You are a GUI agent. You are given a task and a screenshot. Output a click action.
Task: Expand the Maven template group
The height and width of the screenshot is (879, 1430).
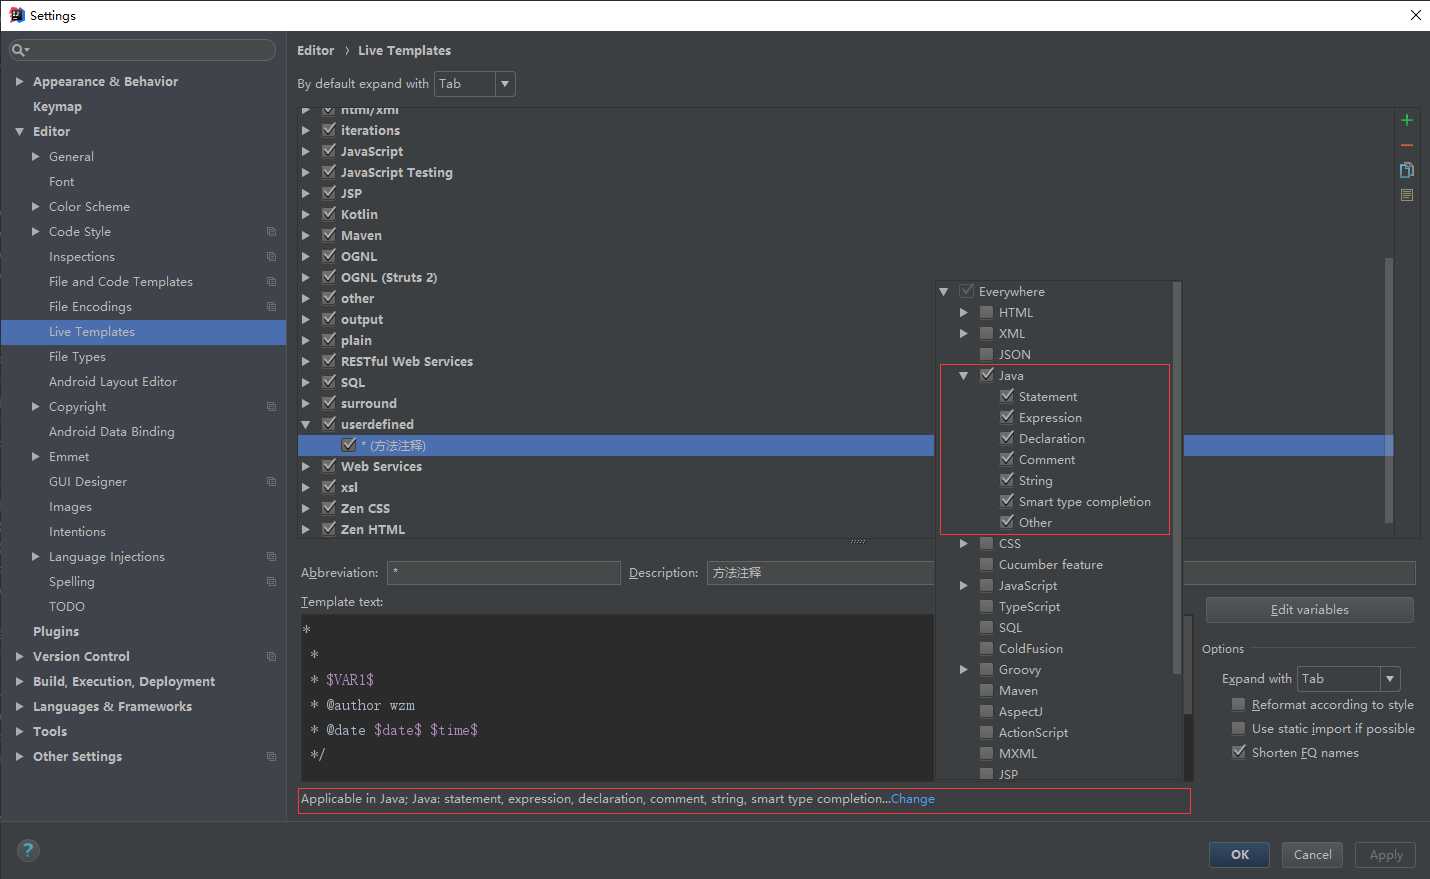tap(306, 236)
